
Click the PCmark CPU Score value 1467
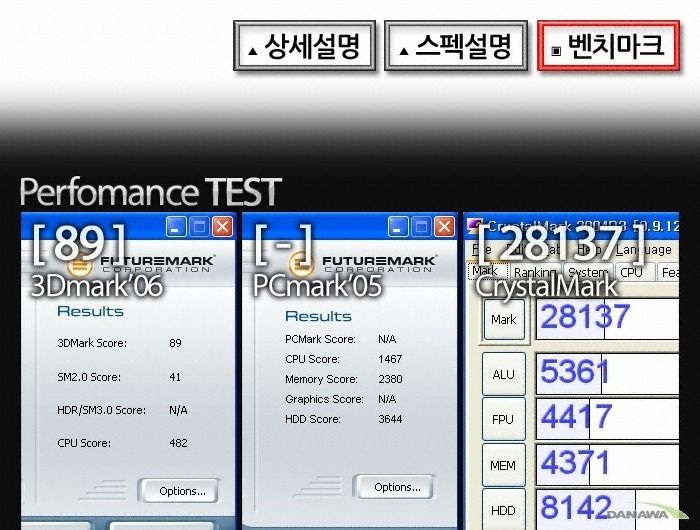coord(390,359)
